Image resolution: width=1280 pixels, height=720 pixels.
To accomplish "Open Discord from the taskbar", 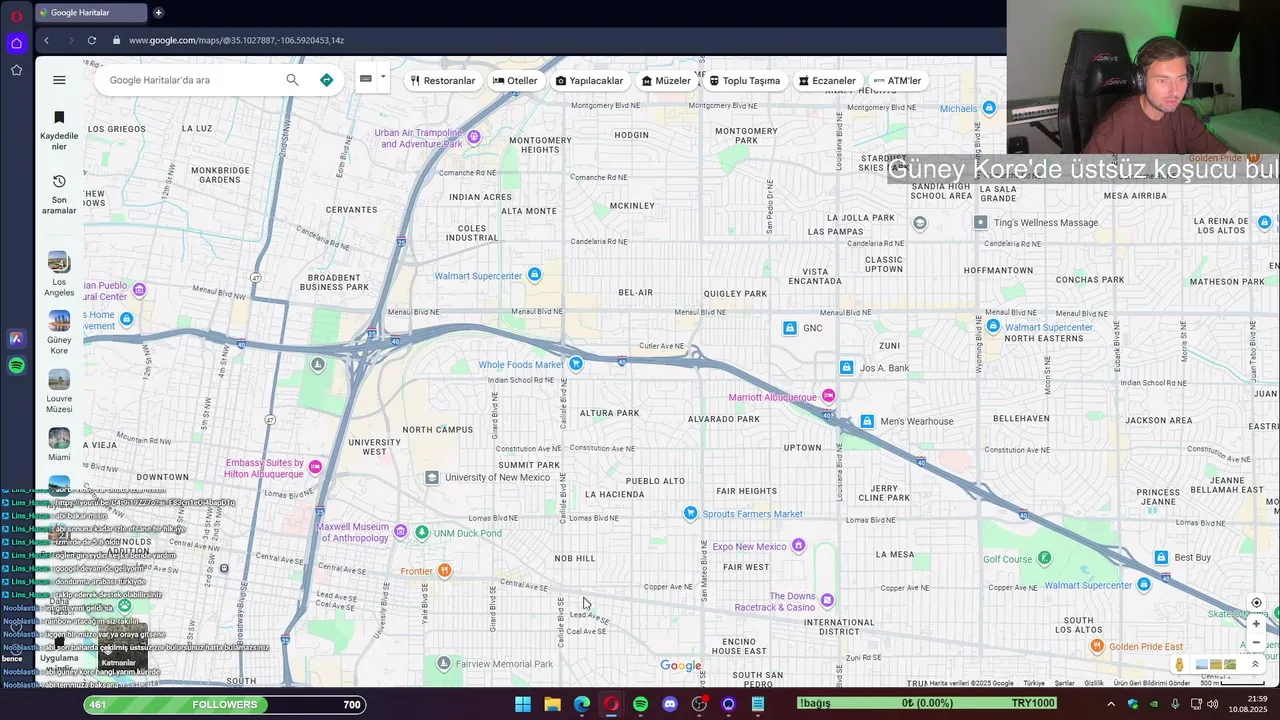I will tap(670, 704).
